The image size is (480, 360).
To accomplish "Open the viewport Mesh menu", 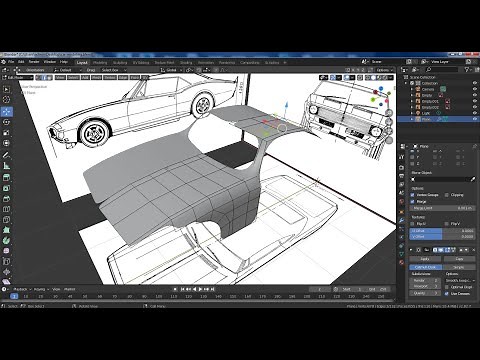I will pos(96,78).
